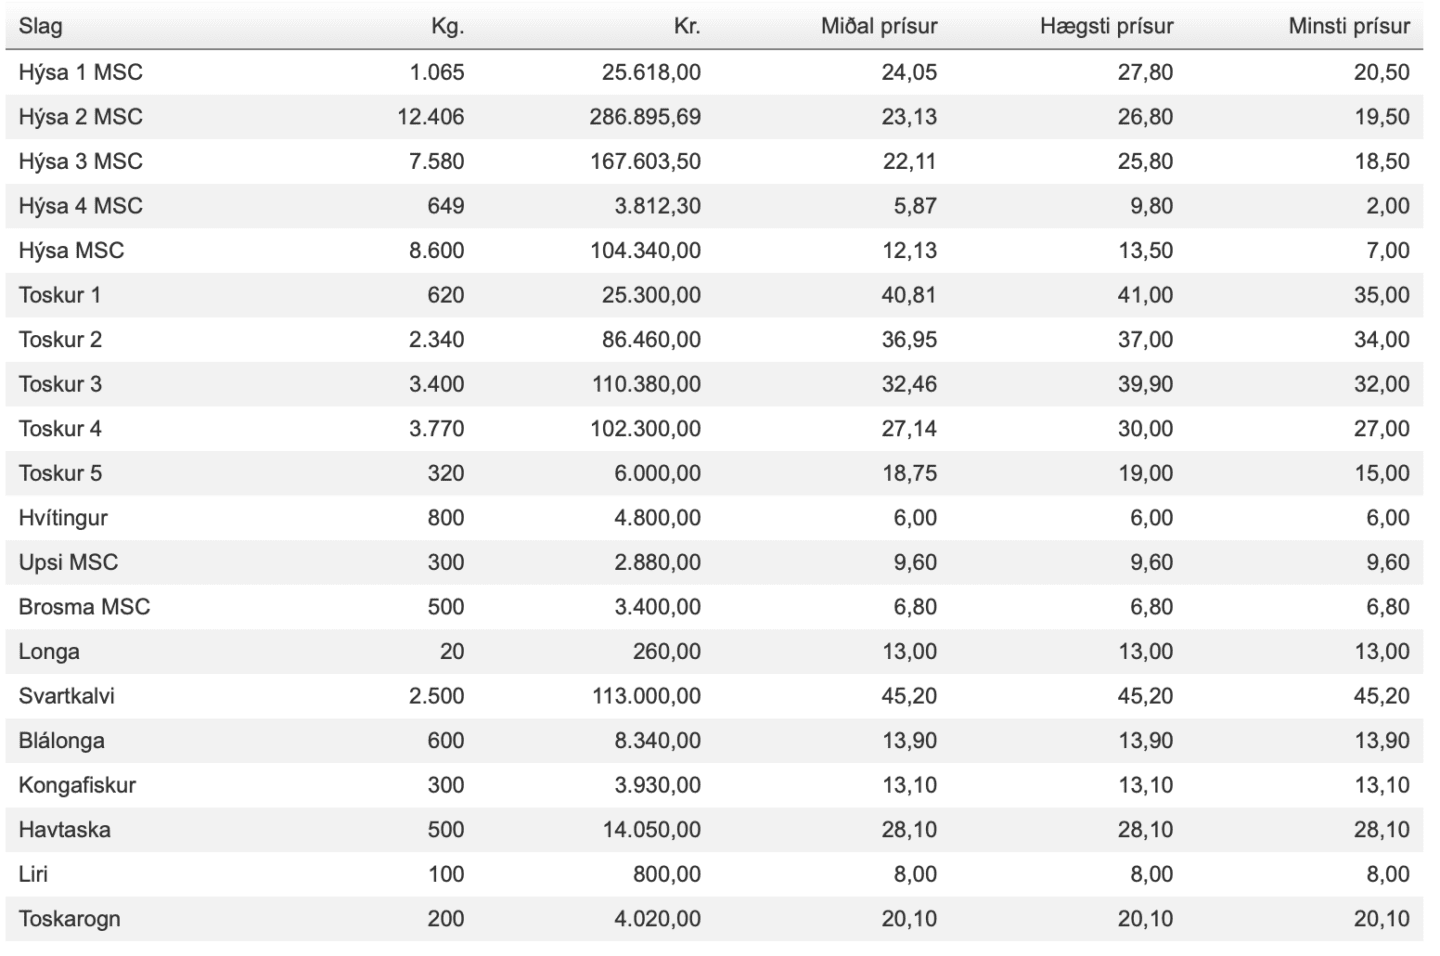
Task: Click the Toskur 1 species cell
Action: [x=60, y=295]
